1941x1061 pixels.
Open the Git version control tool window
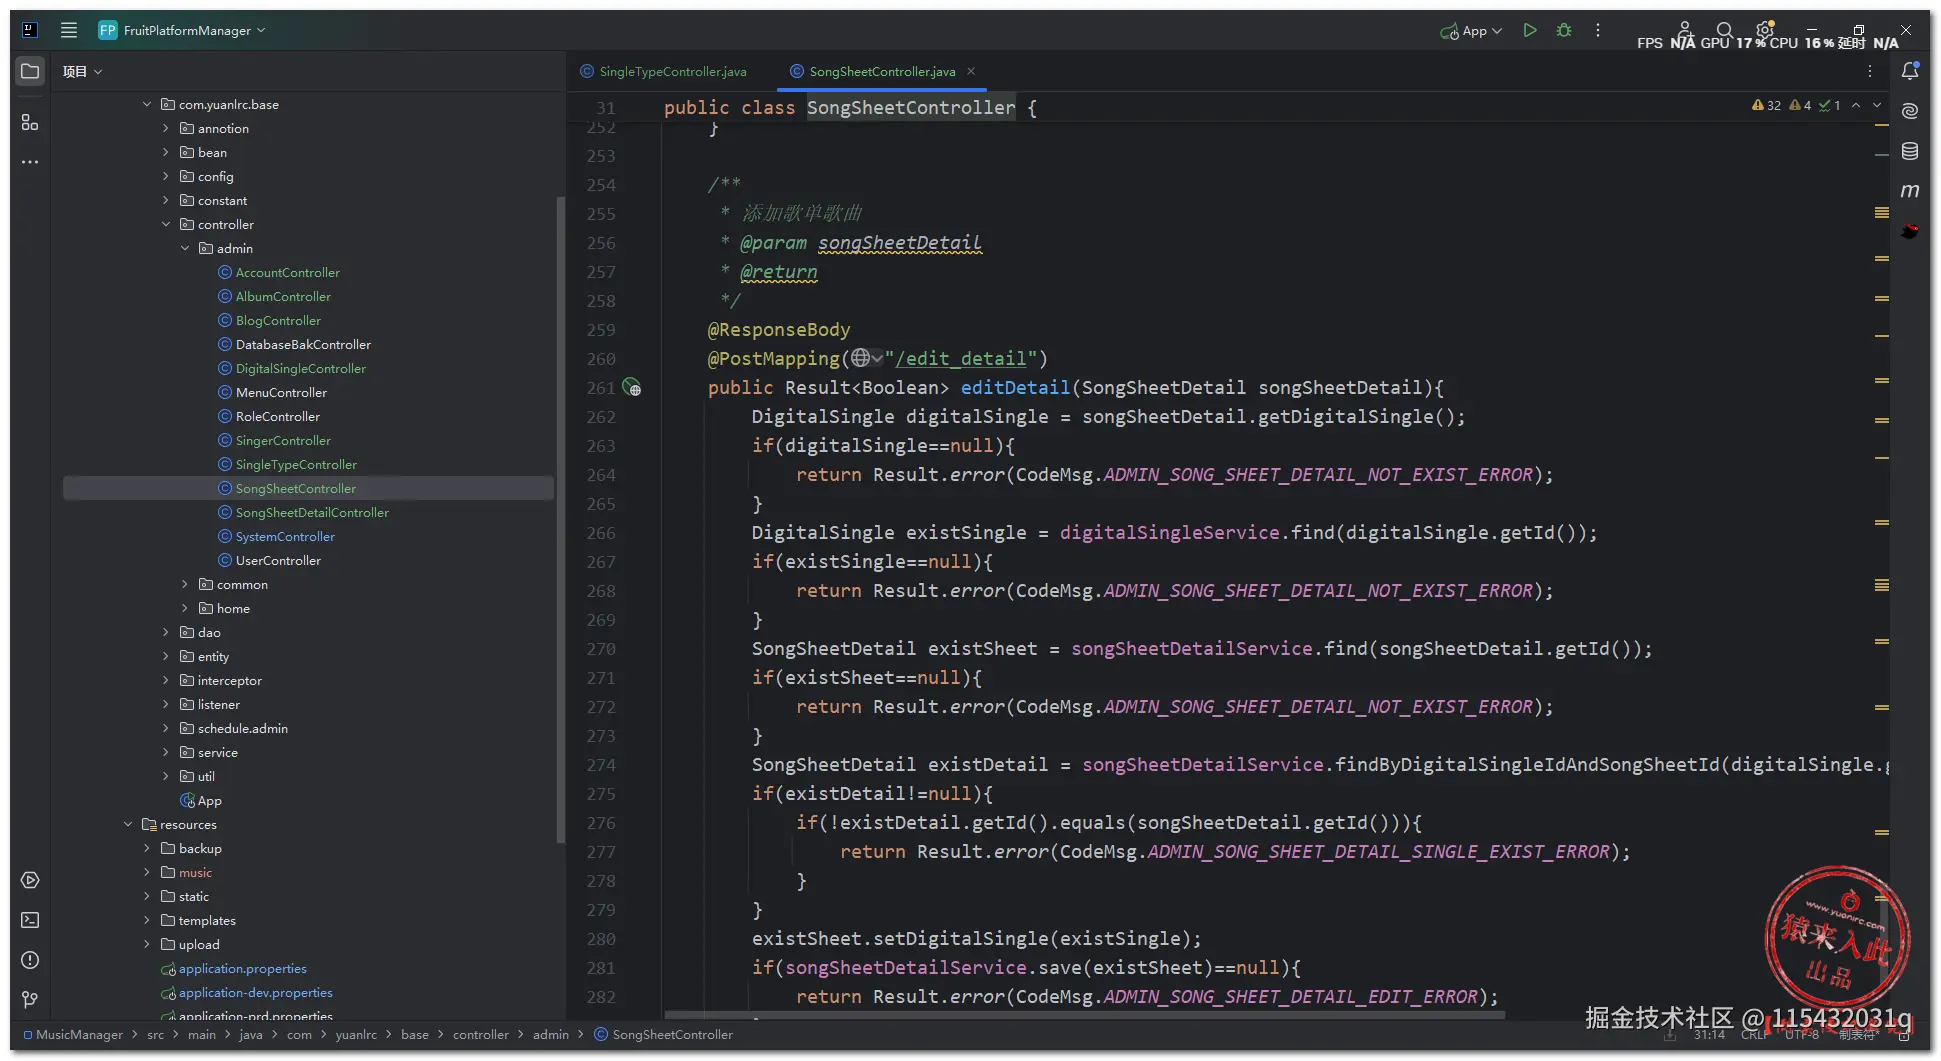[x=30, y=1000]
